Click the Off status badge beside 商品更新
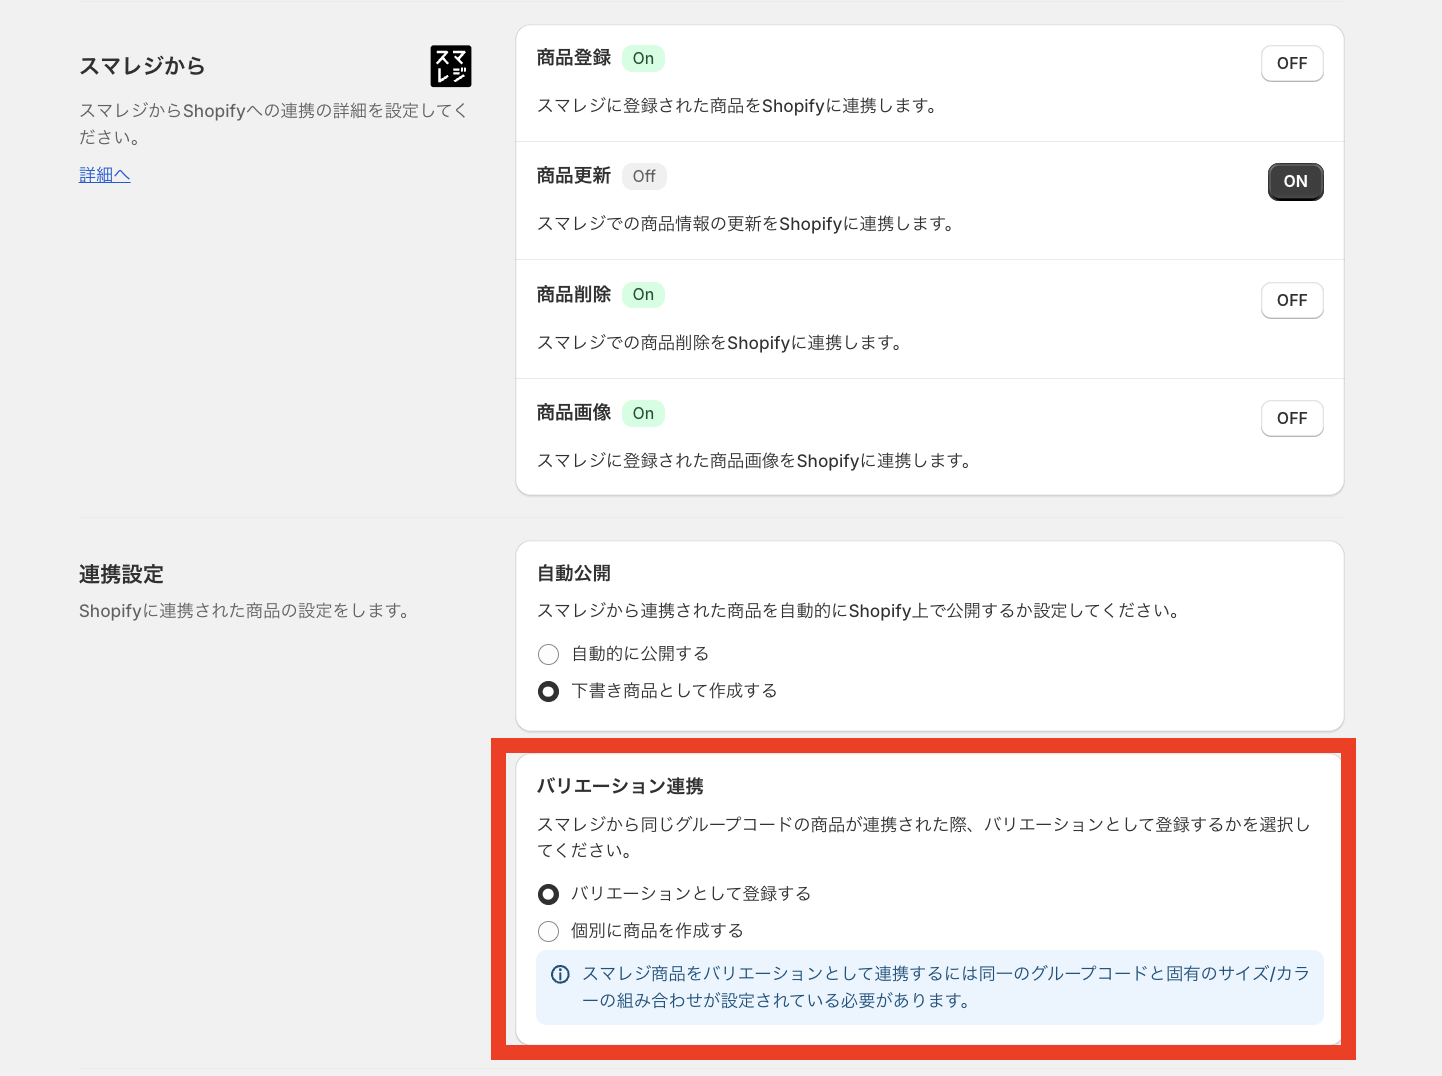Screen dimensions: 1442x1076 pyautogui.click(x=644, y=176)
